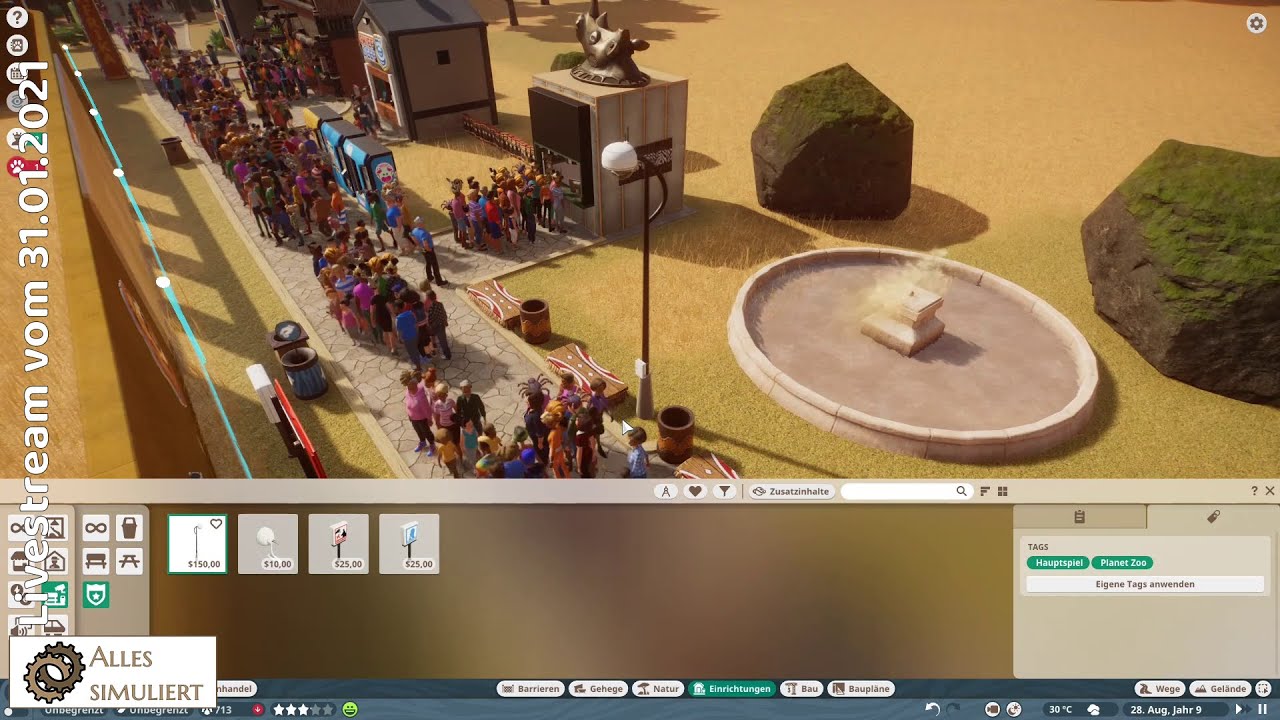
Task: Switch to the tag label tab
Action: 1213,517
